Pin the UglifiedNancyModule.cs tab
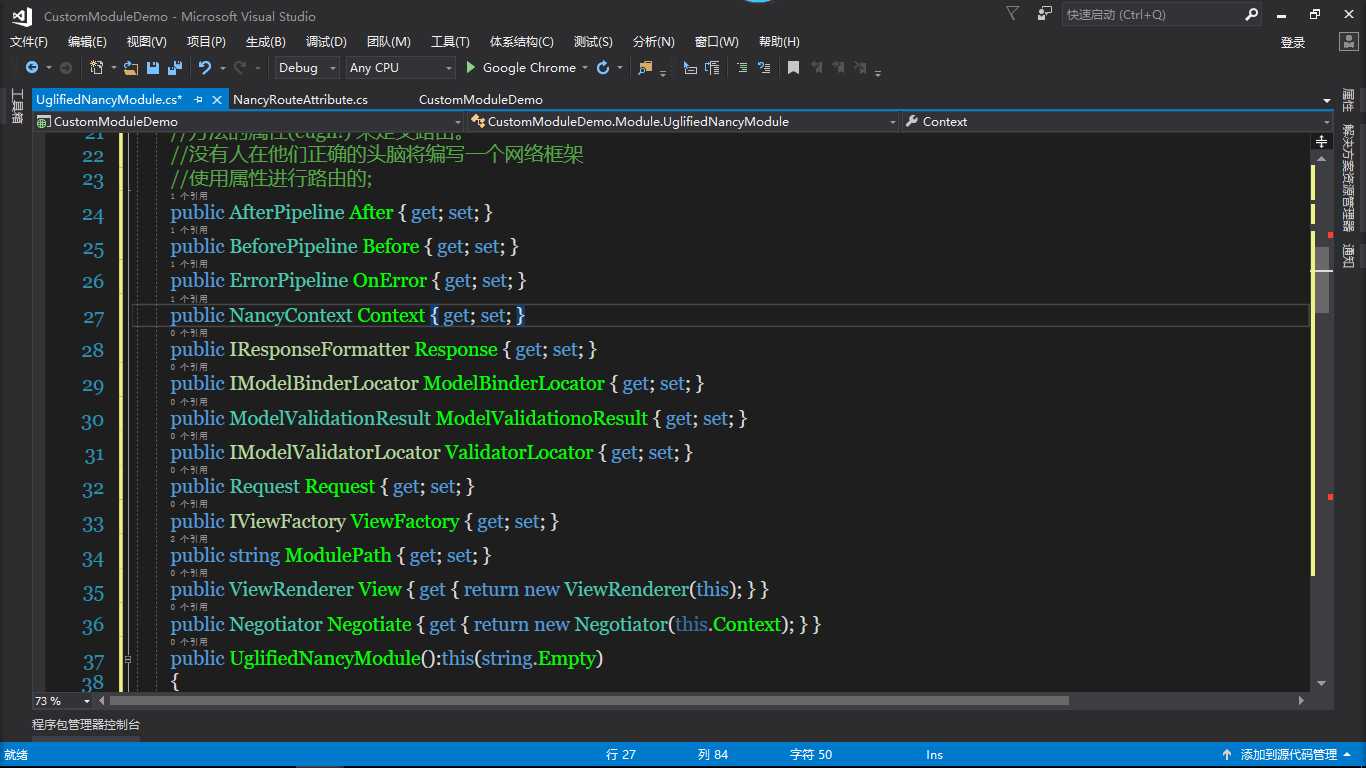The width and height of the screenshot is (1366, 768). pyautogui.click(x=198, y=100)
